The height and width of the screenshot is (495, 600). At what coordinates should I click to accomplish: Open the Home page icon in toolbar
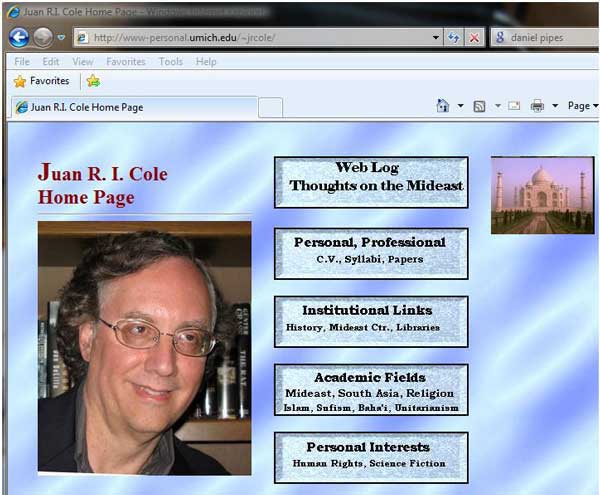click(x=443, y=106)
